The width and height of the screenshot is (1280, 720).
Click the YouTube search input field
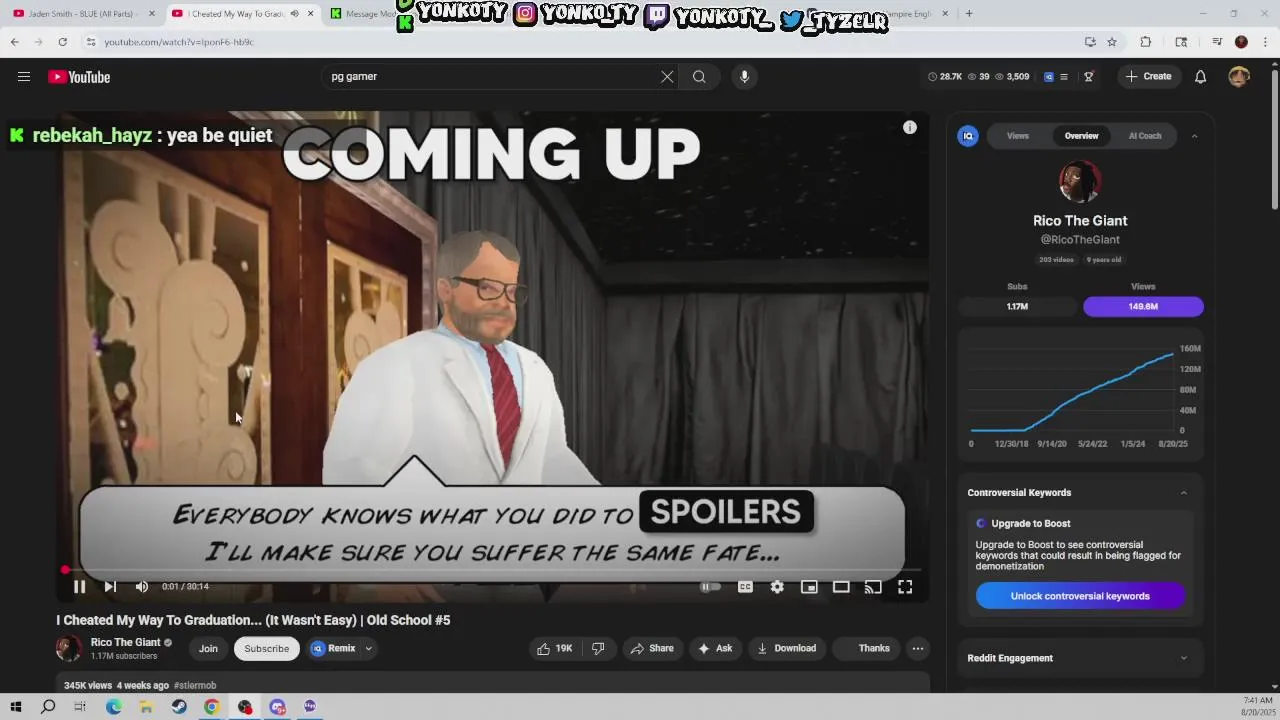pos(490,77)
